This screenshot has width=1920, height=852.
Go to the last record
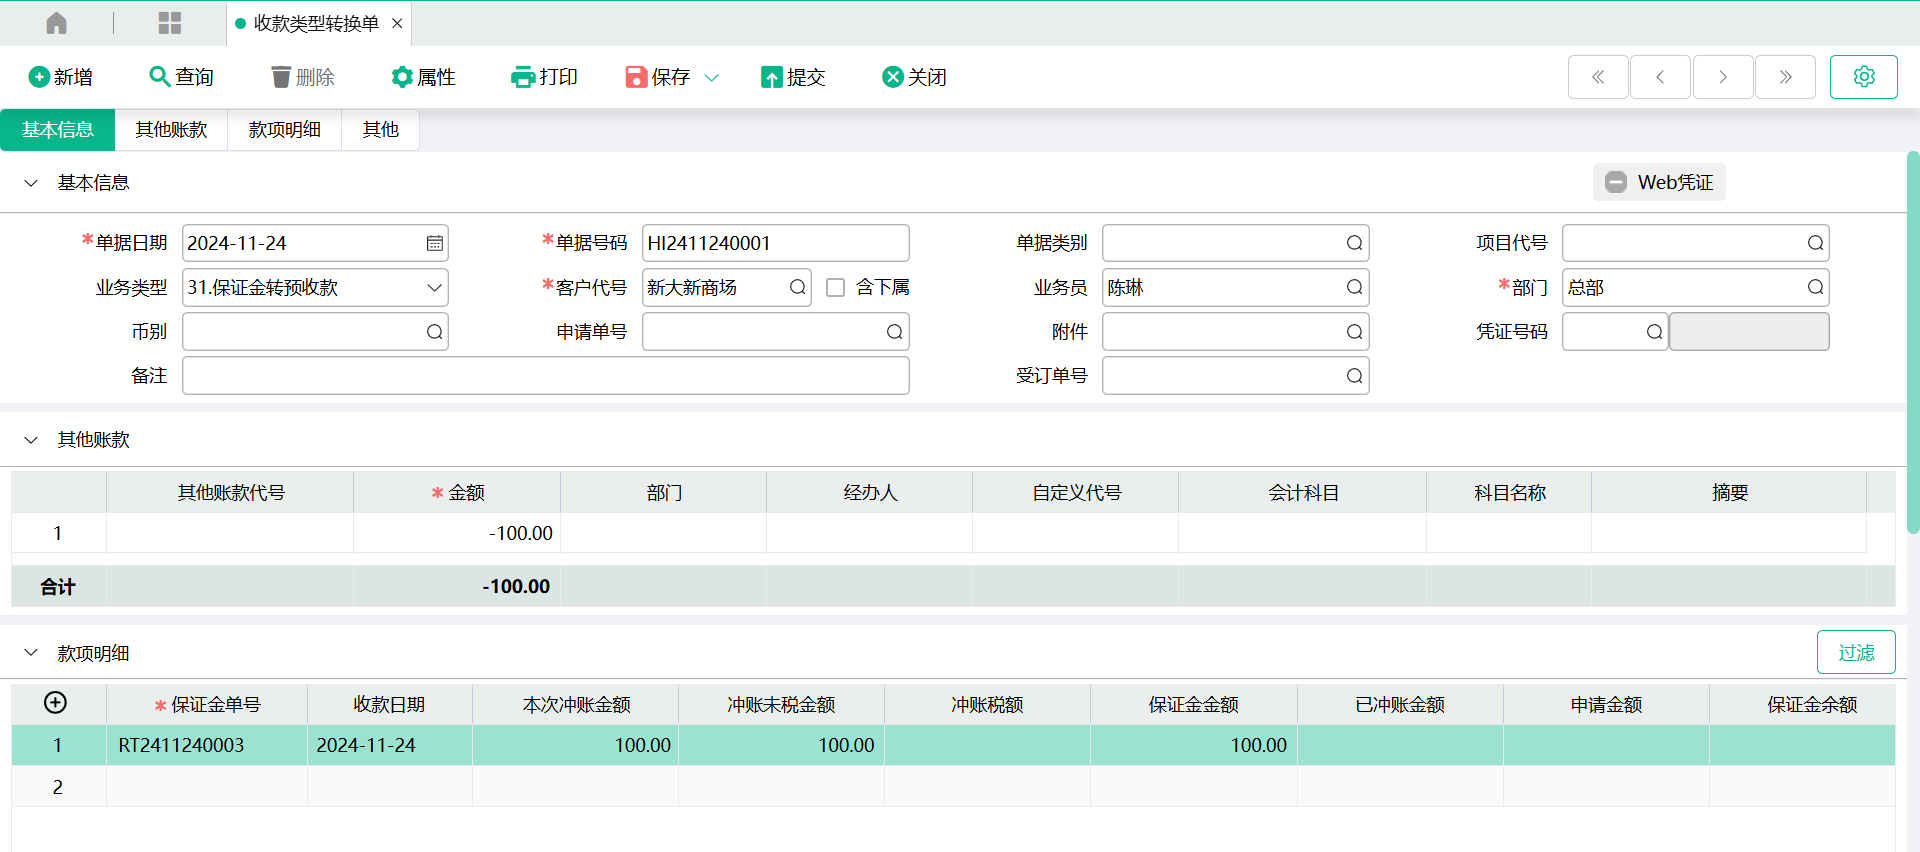(x=1785, y=77)
